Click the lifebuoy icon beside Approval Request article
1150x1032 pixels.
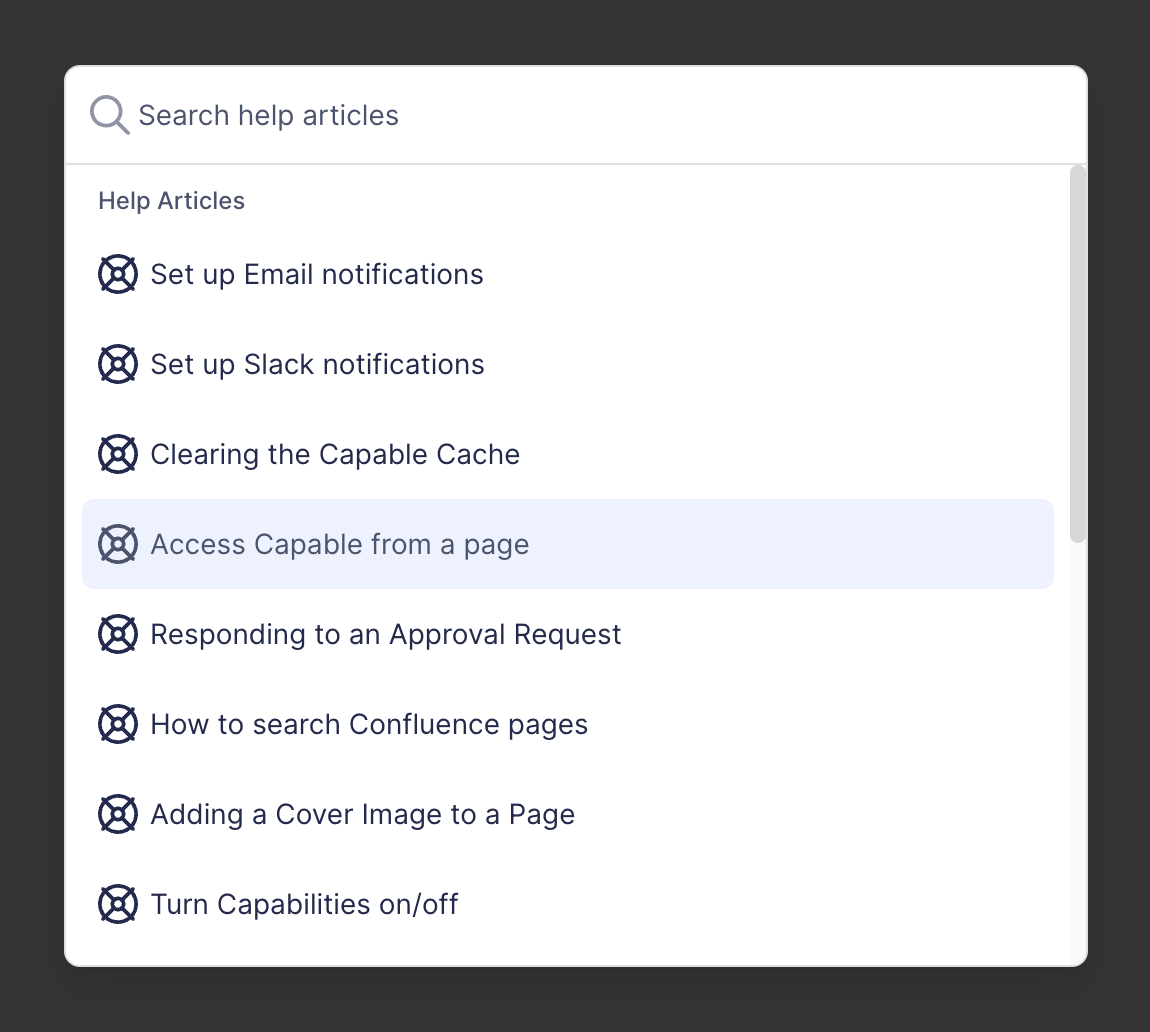[x=118, y=634]
